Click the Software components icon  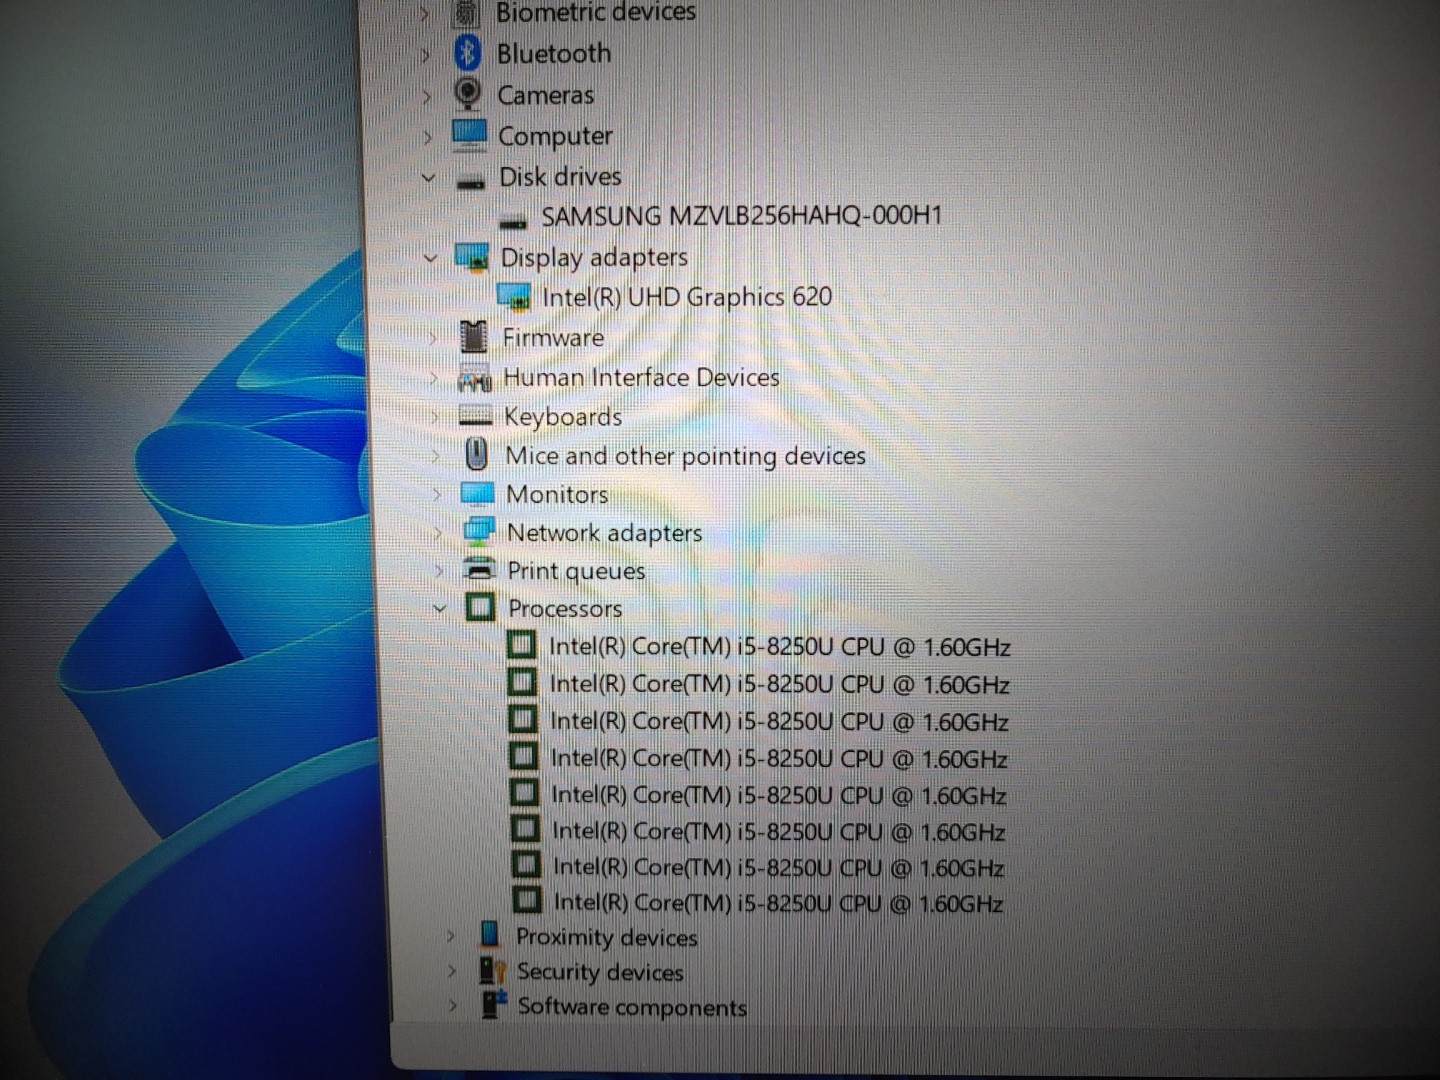[x=494, y=1004]
